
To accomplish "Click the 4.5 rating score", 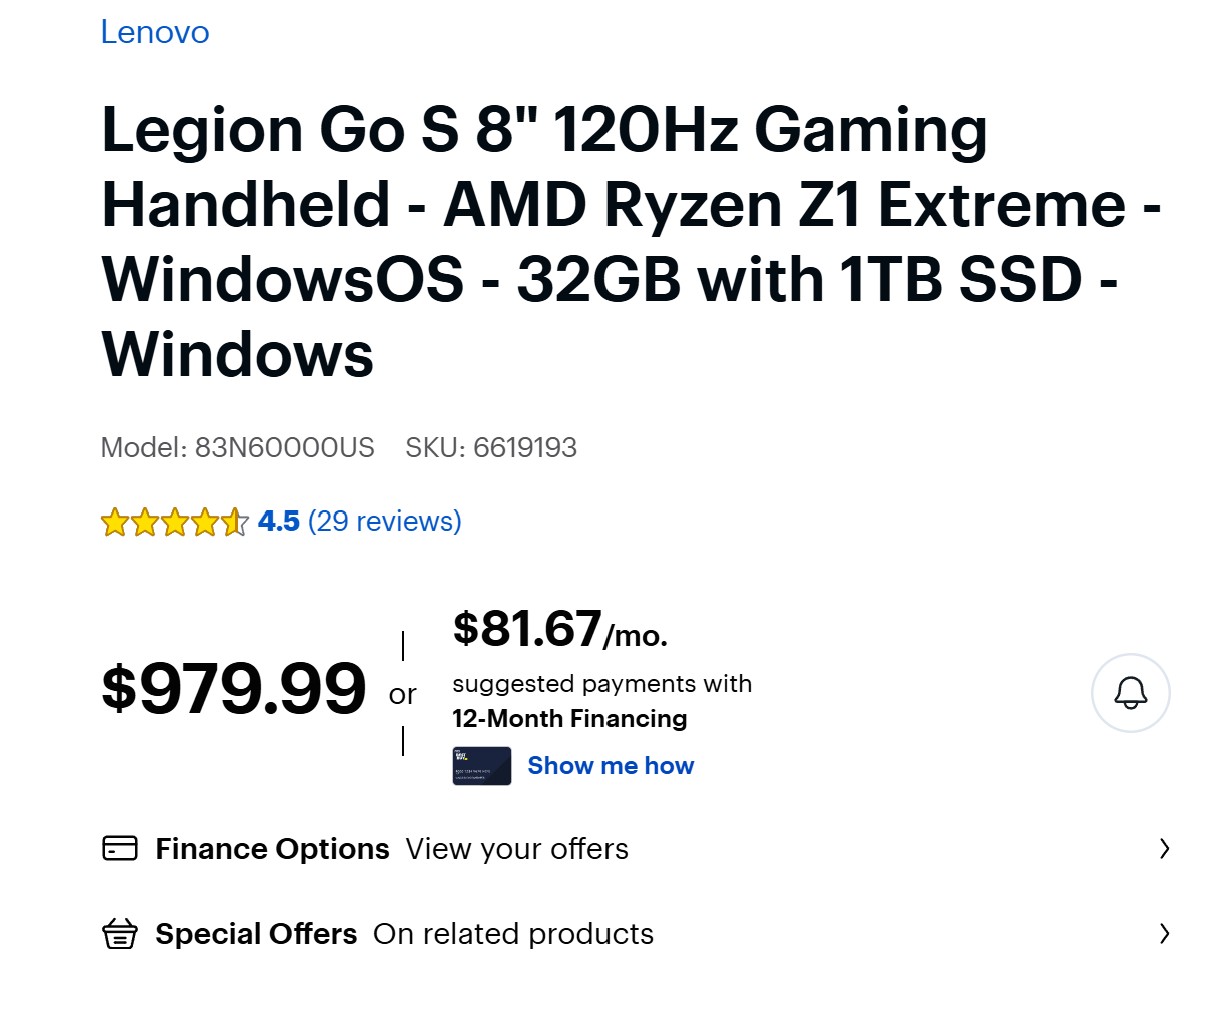I will 279,521.
